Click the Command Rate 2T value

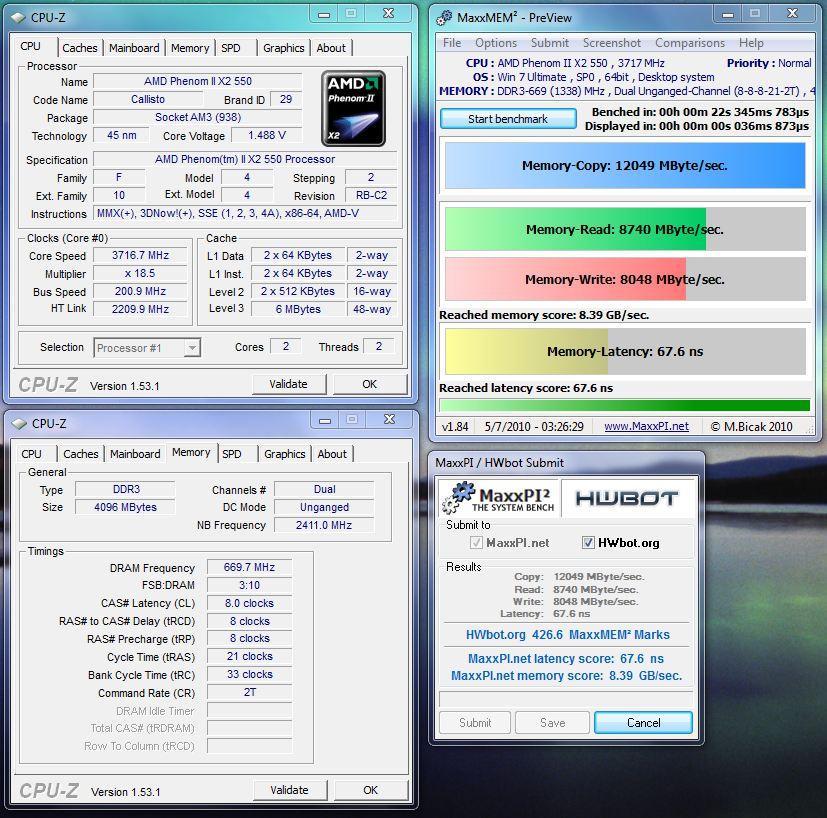(x=249, y=692)
